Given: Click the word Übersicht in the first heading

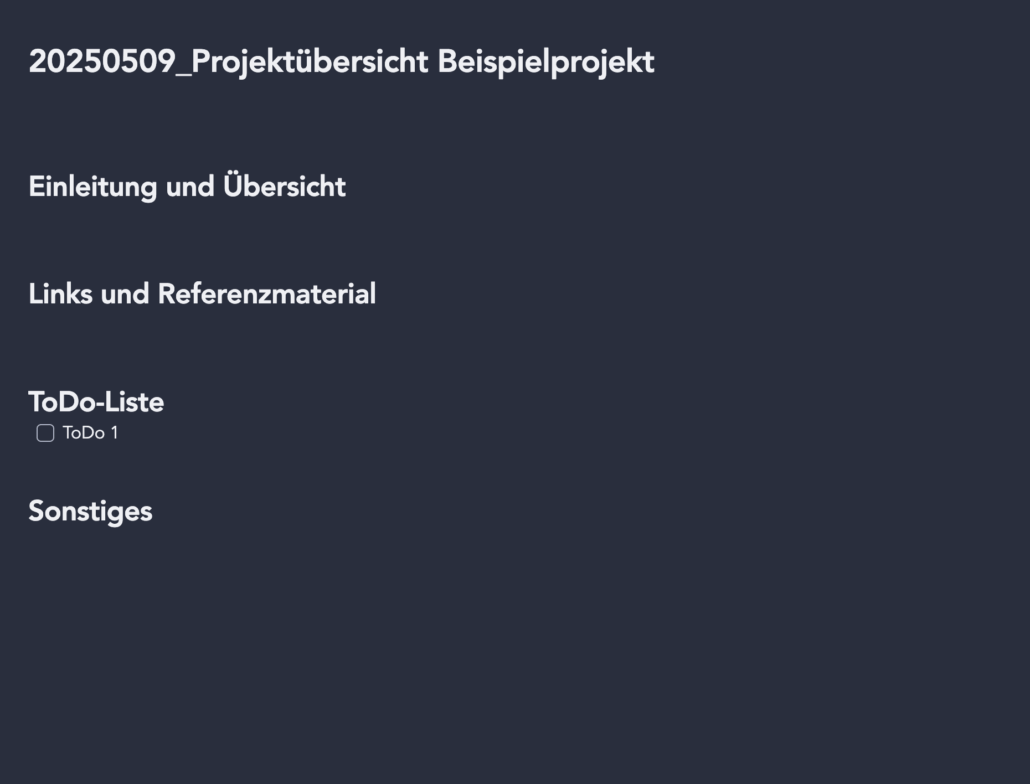Looking at the screenshot, I should click(284, 186).
